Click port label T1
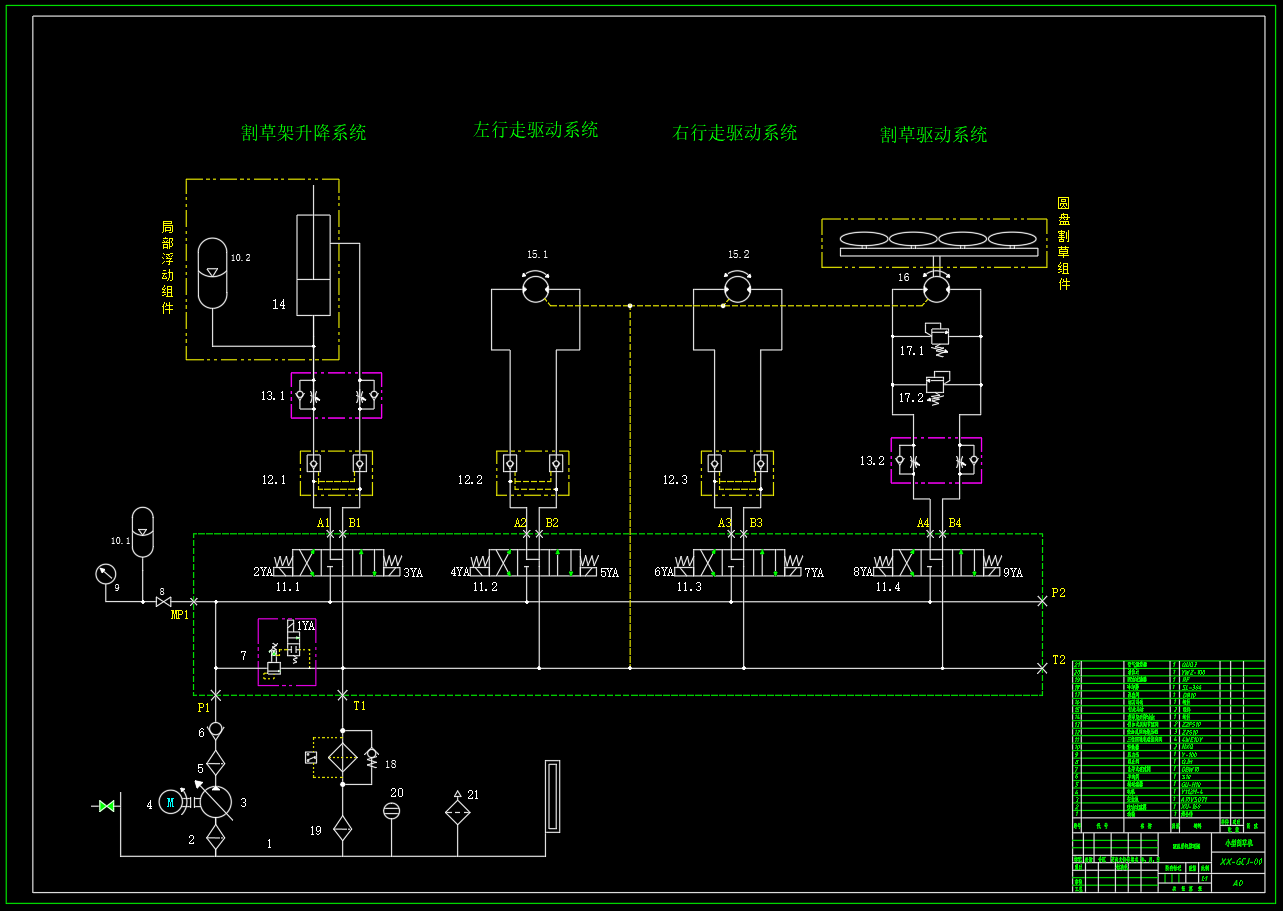This screenshot has height=911, width=1283. [x=360, y=705]
